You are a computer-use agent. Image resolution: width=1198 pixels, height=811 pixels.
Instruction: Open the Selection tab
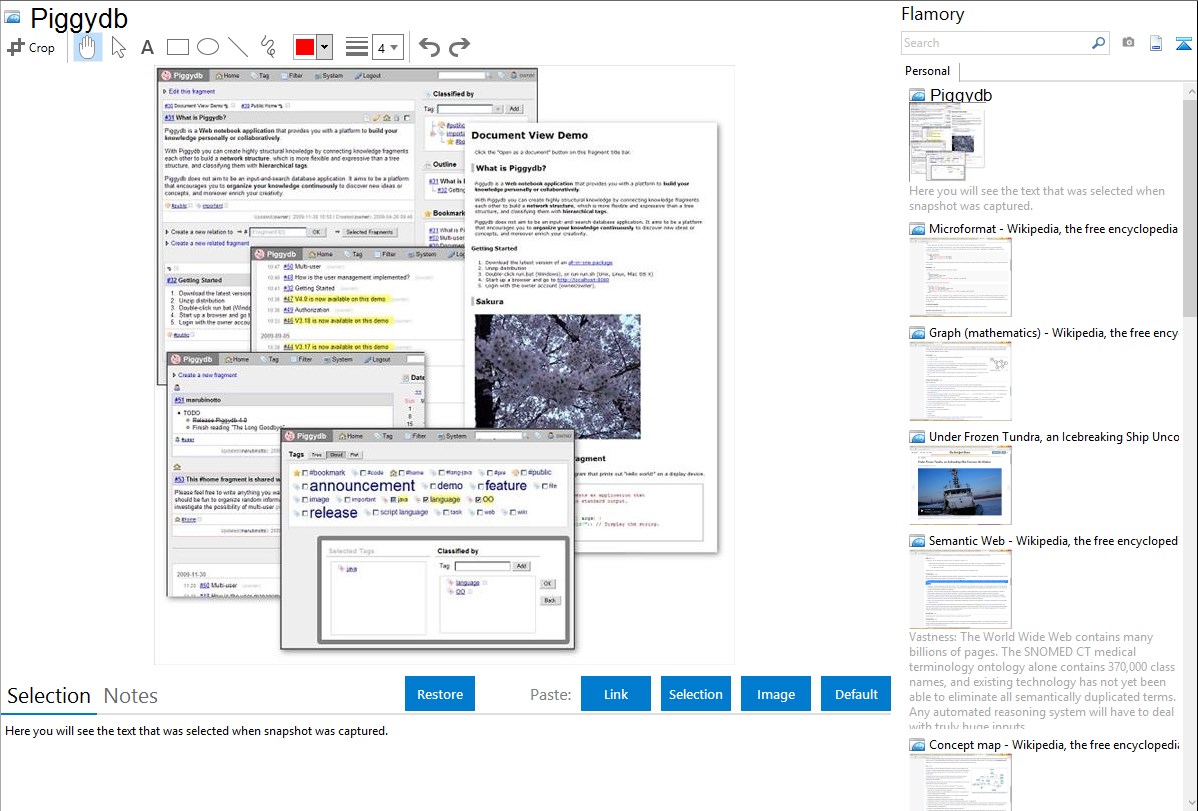tap(49, 696)
